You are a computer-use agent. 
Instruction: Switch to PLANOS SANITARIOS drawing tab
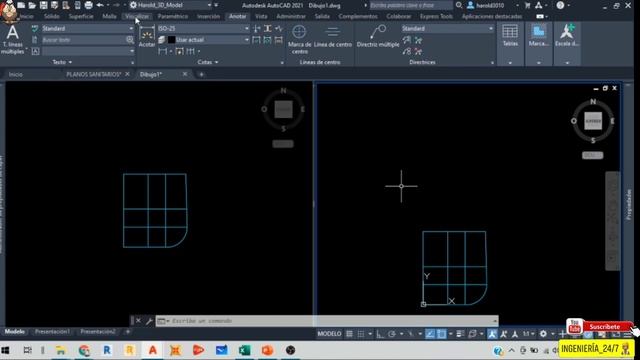click(94, 74)
